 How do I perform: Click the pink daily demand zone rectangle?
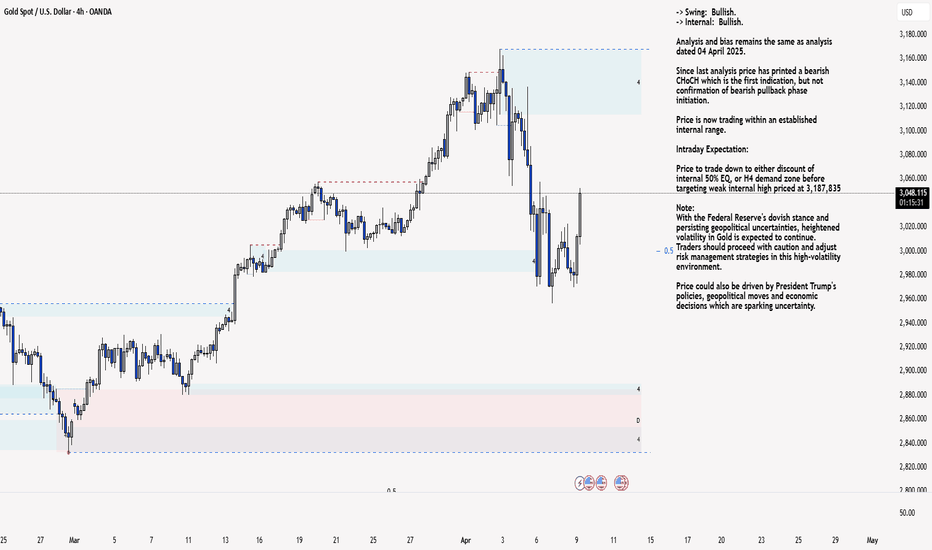click(357, 408)
